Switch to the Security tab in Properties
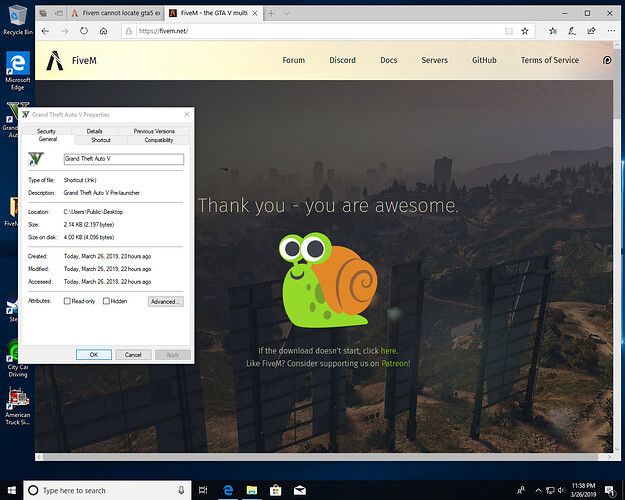625x500 pixels. click(x=46, y=131)
